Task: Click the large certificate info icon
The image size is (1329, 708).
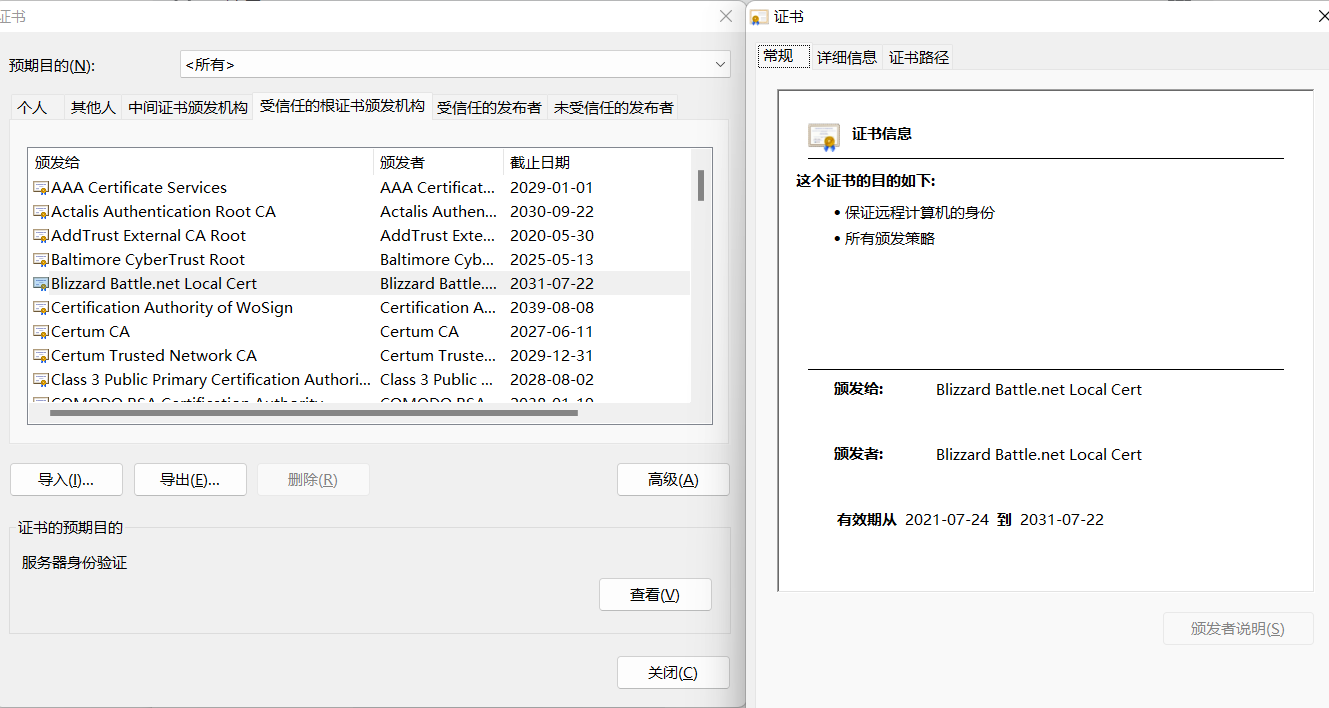Action: click(x=824, y=136)
